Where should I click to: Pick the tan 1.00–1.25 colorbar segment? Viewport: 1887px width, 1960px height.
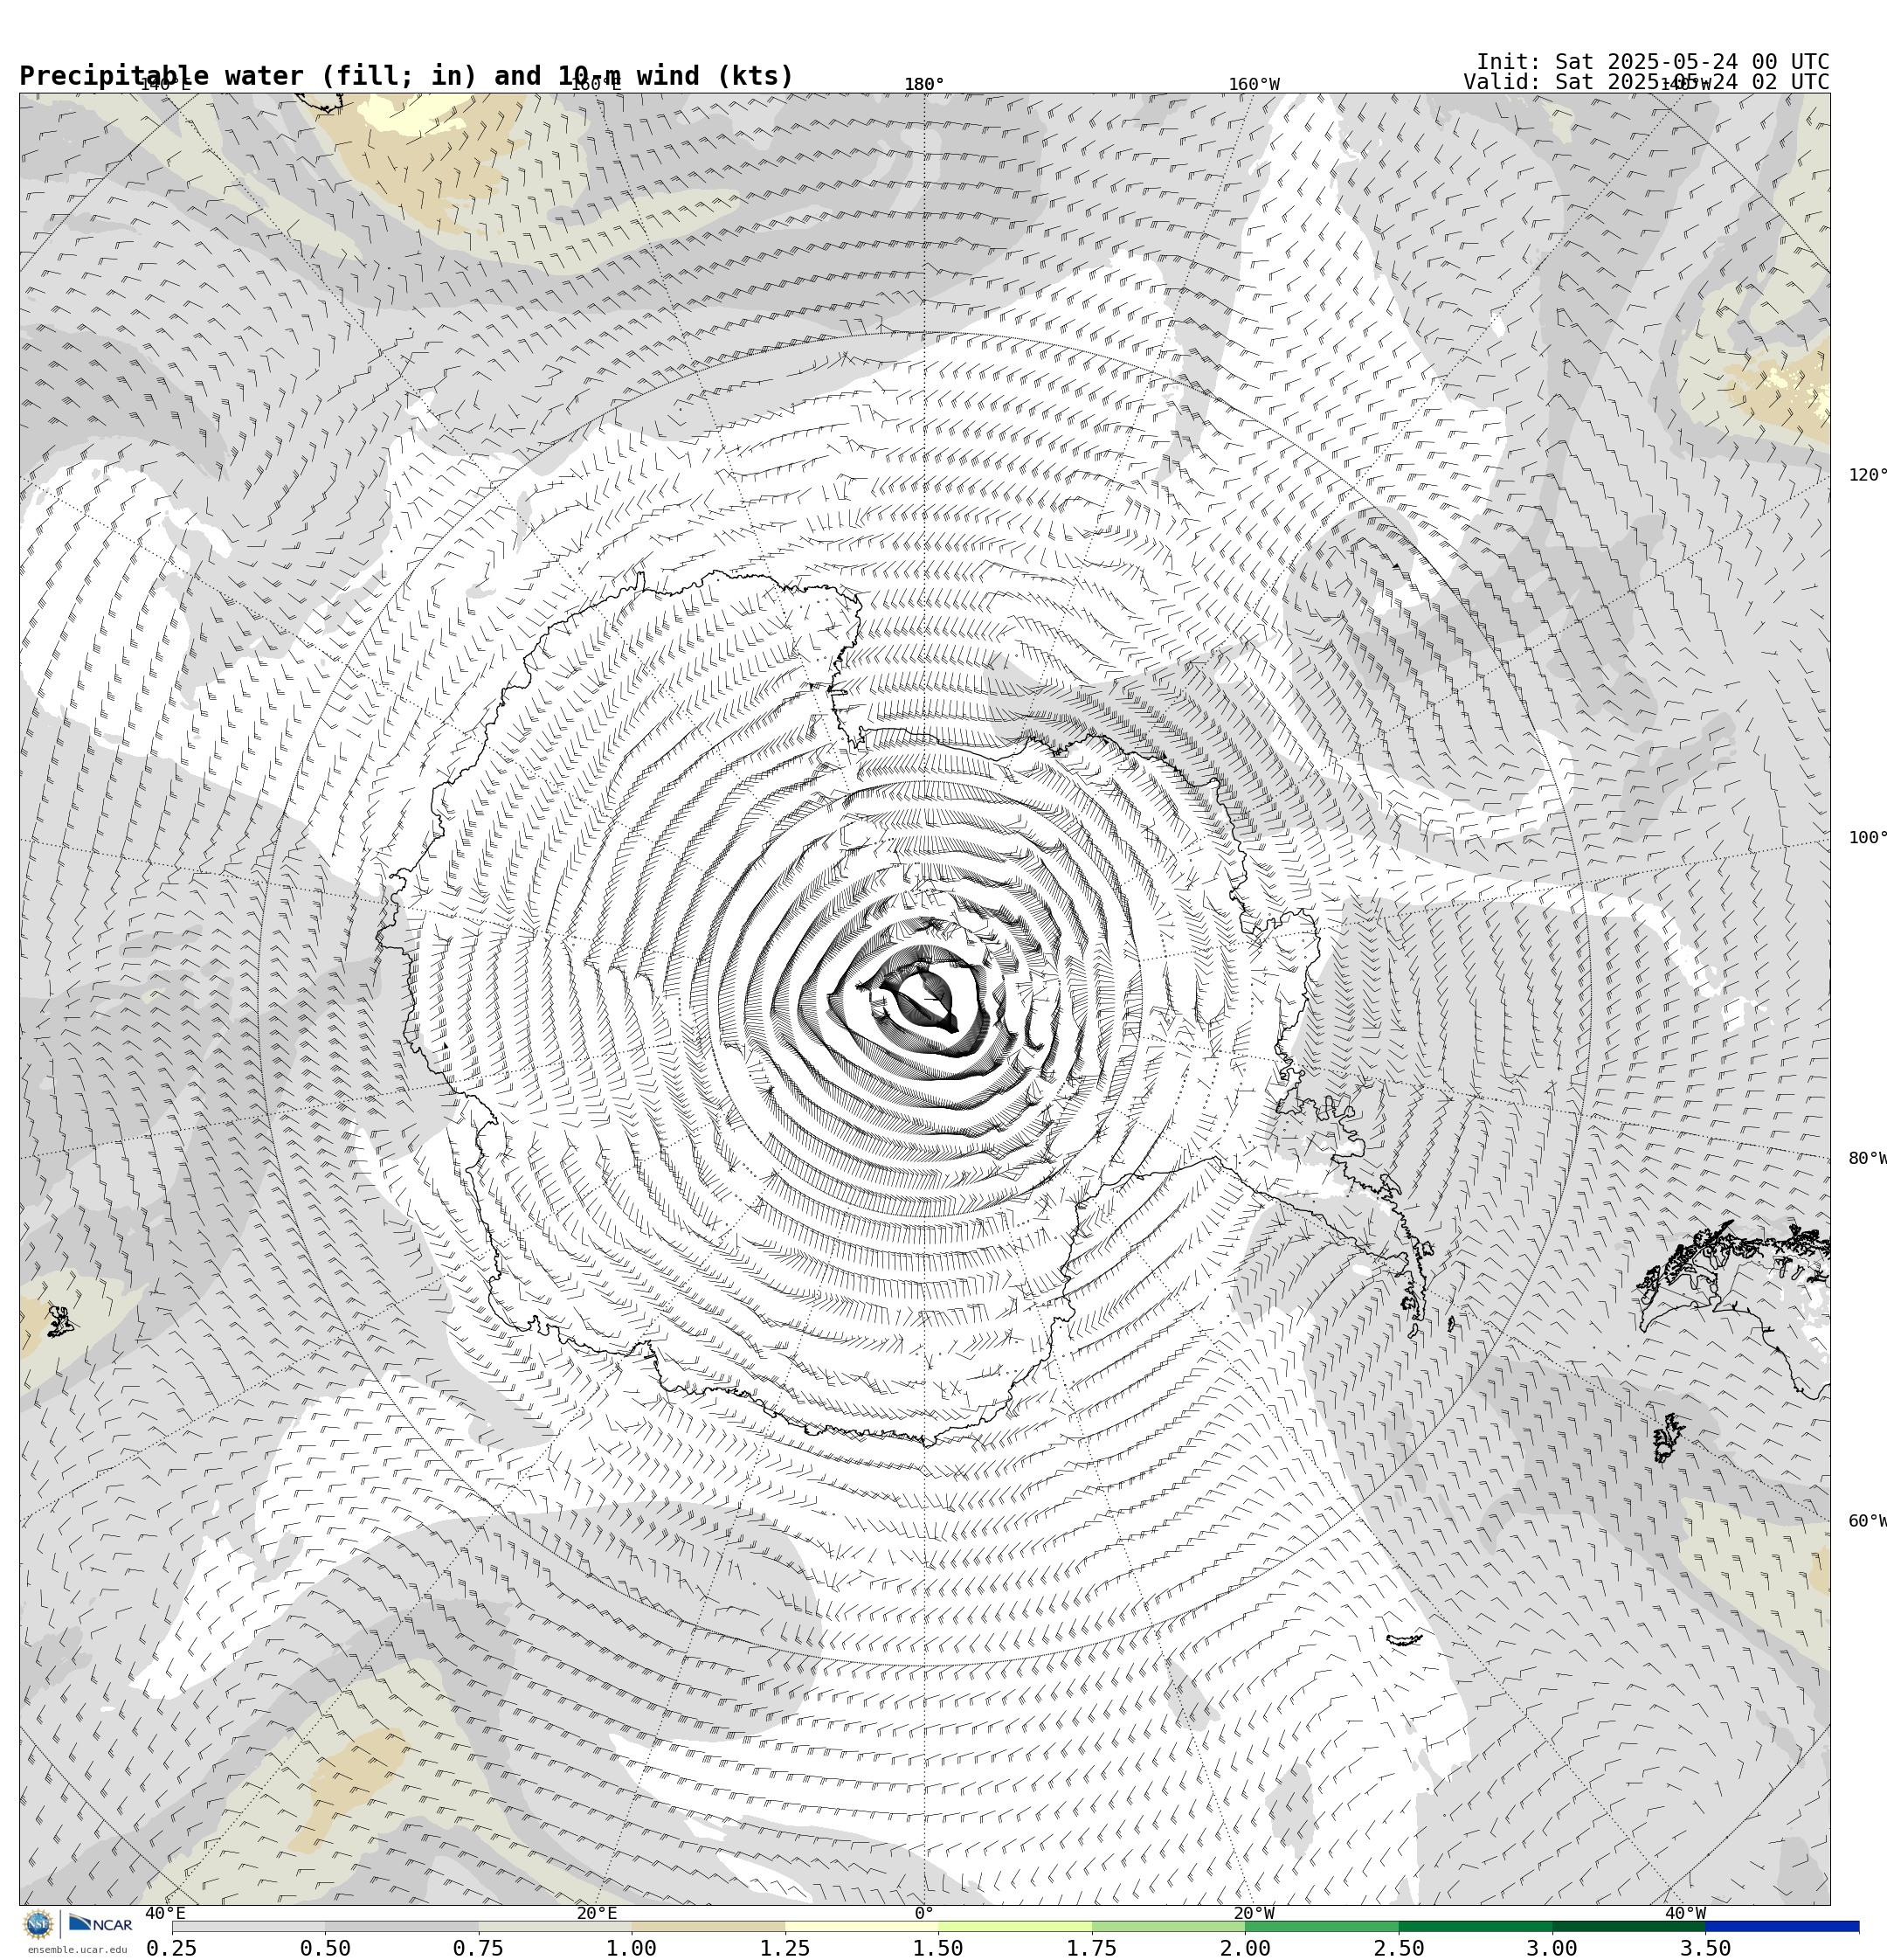(x=708, y=1926)
